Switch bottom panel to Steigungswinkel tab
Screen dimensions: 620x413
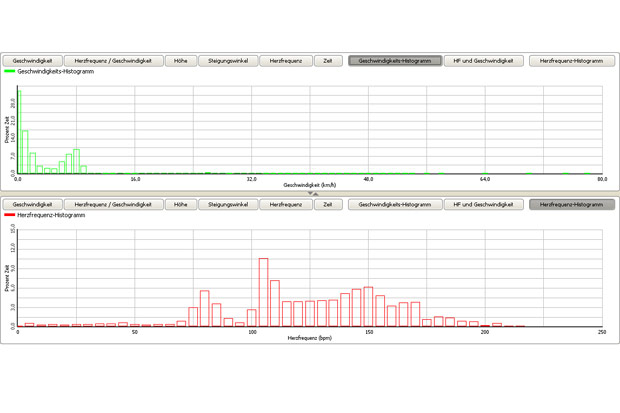[227, 204]
